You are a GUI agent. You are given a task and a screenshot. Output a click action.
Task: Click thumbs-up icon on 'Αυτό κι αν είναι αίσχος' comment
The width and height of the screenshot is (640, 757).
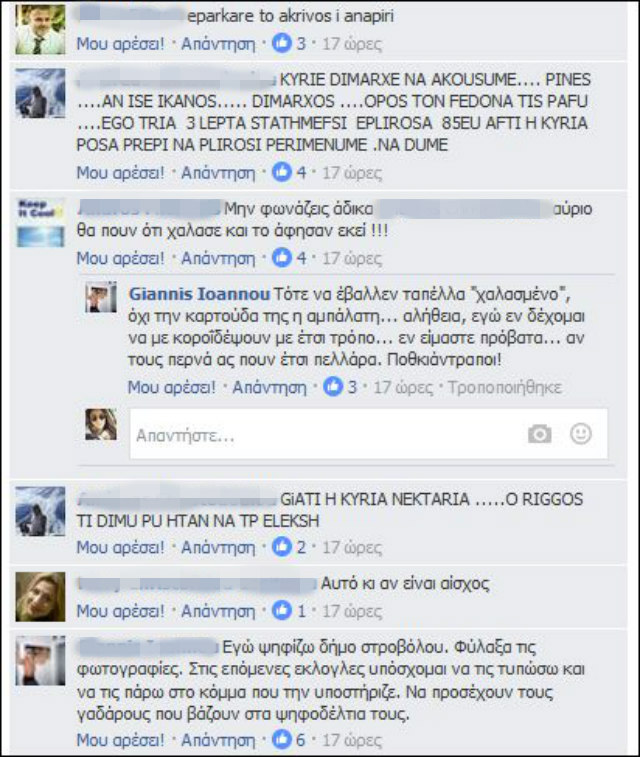pyautogui.click(x=282, y=611)
